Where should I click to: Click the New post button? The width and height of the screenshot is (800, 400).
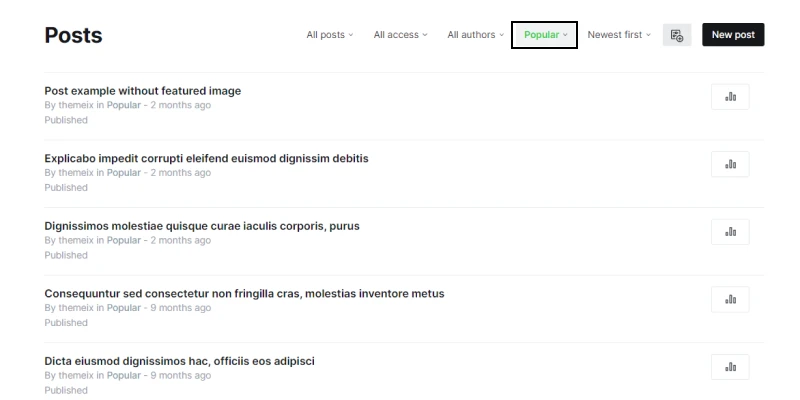pyautogui.click(x=733, y=35)
